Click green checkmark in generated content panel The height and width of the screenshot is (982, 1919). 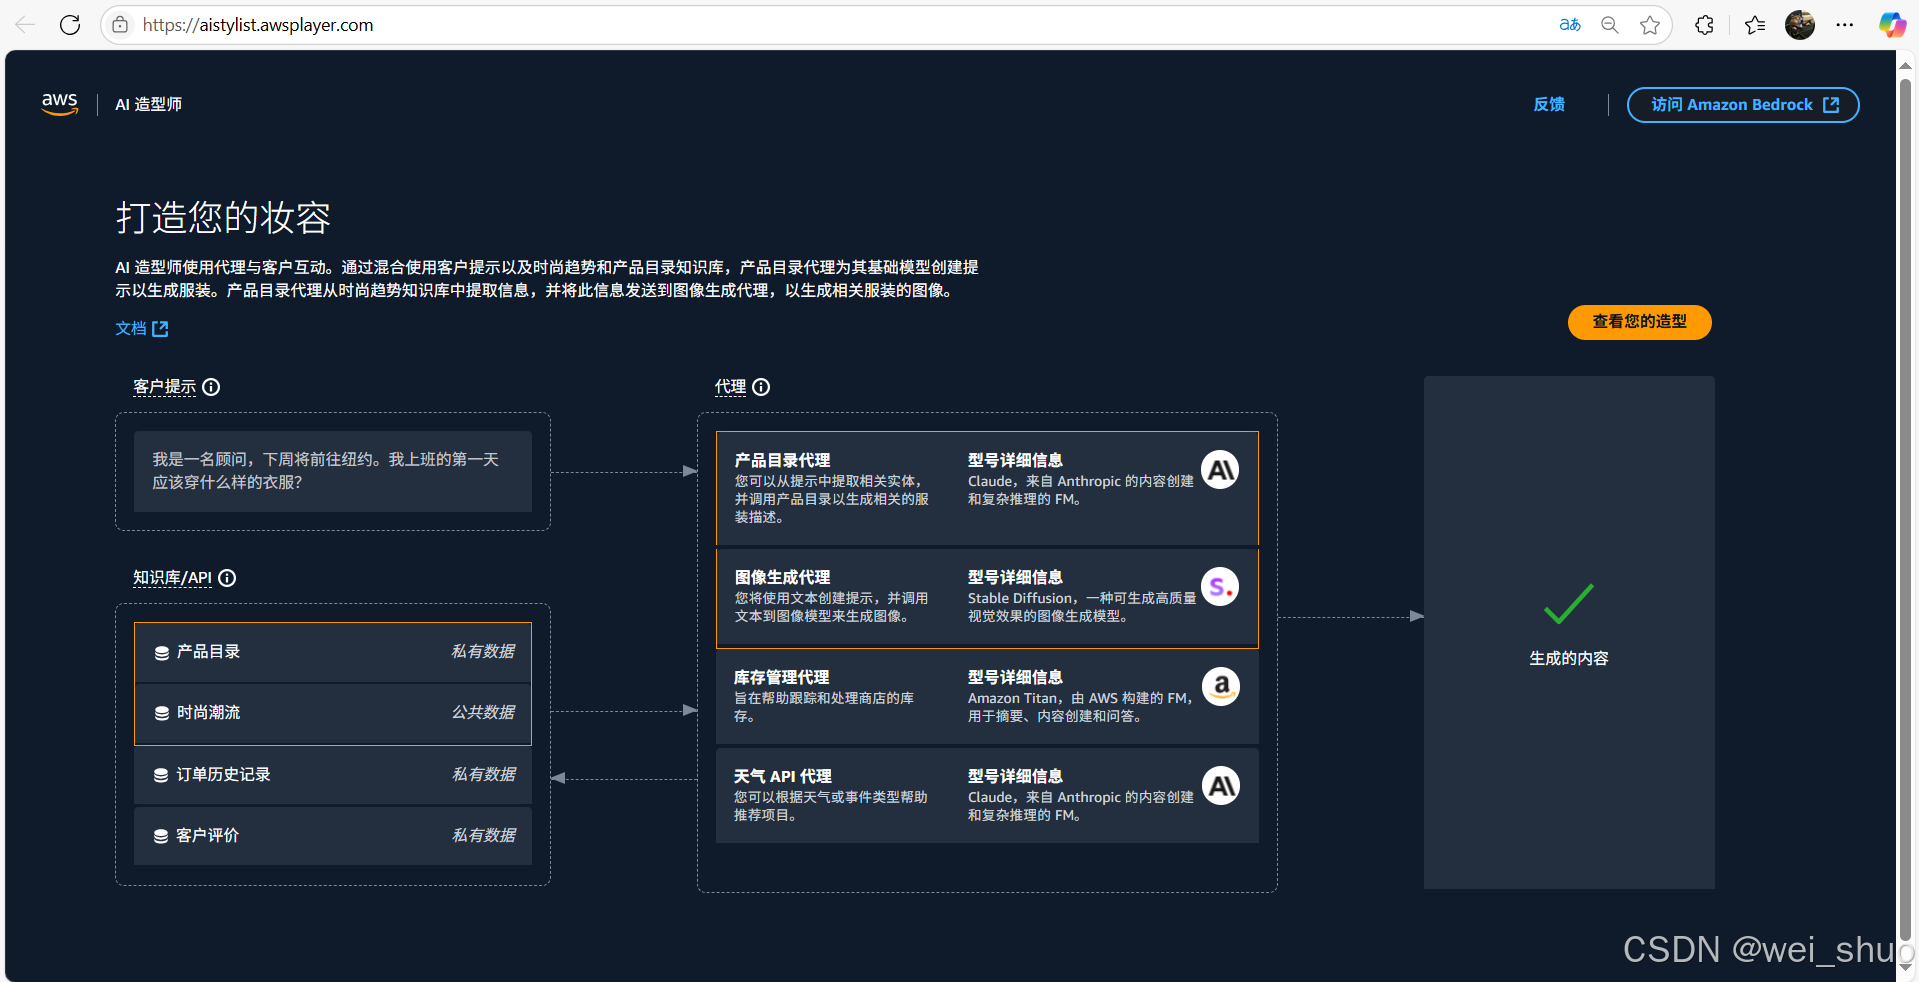tap(1568, 604)
